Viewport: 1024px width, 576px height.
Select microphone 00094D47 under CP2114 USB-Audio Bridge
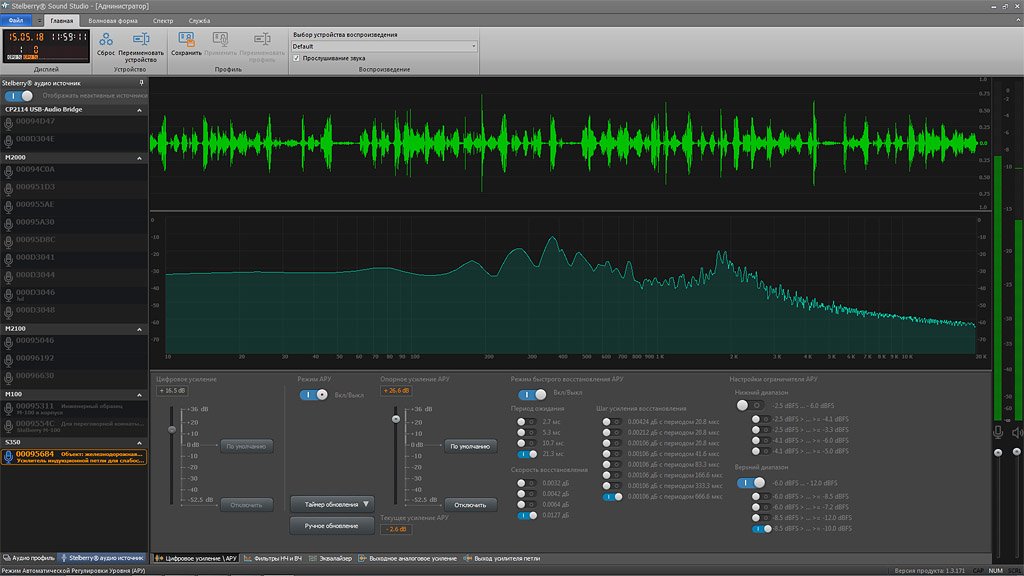(35, 122)
